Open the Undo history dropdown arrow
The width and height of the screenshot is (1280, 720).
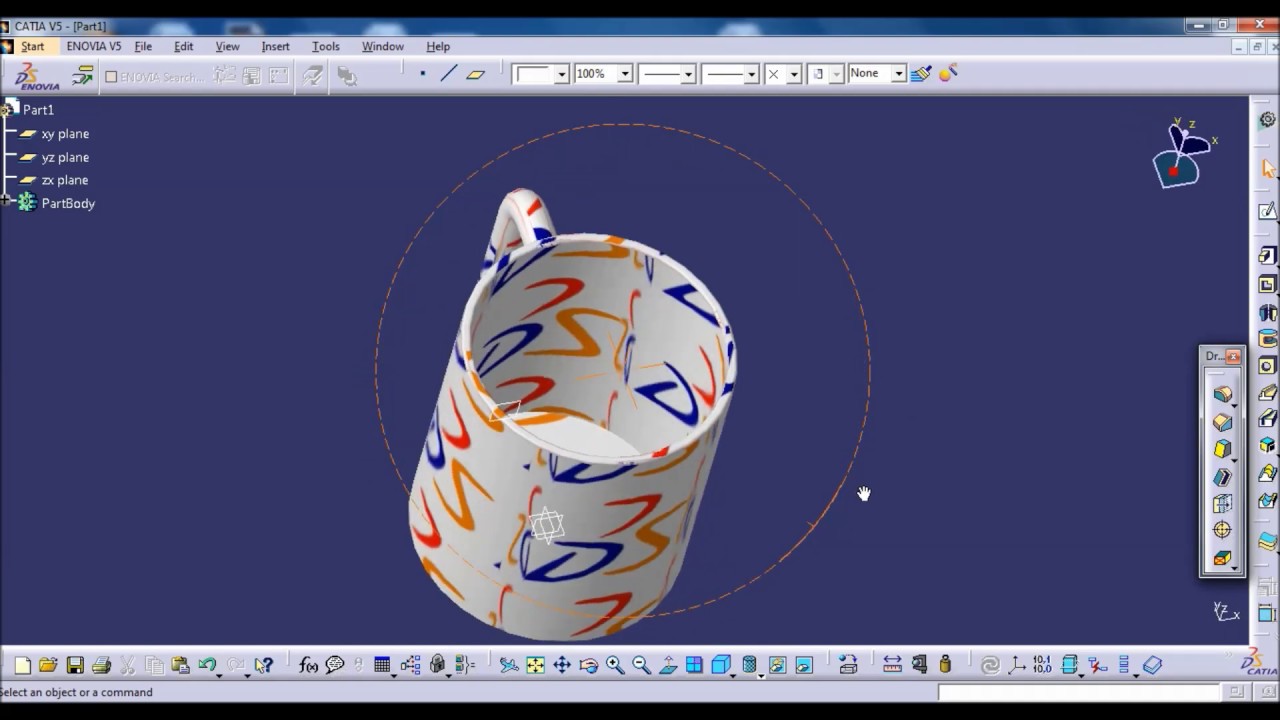219,674
